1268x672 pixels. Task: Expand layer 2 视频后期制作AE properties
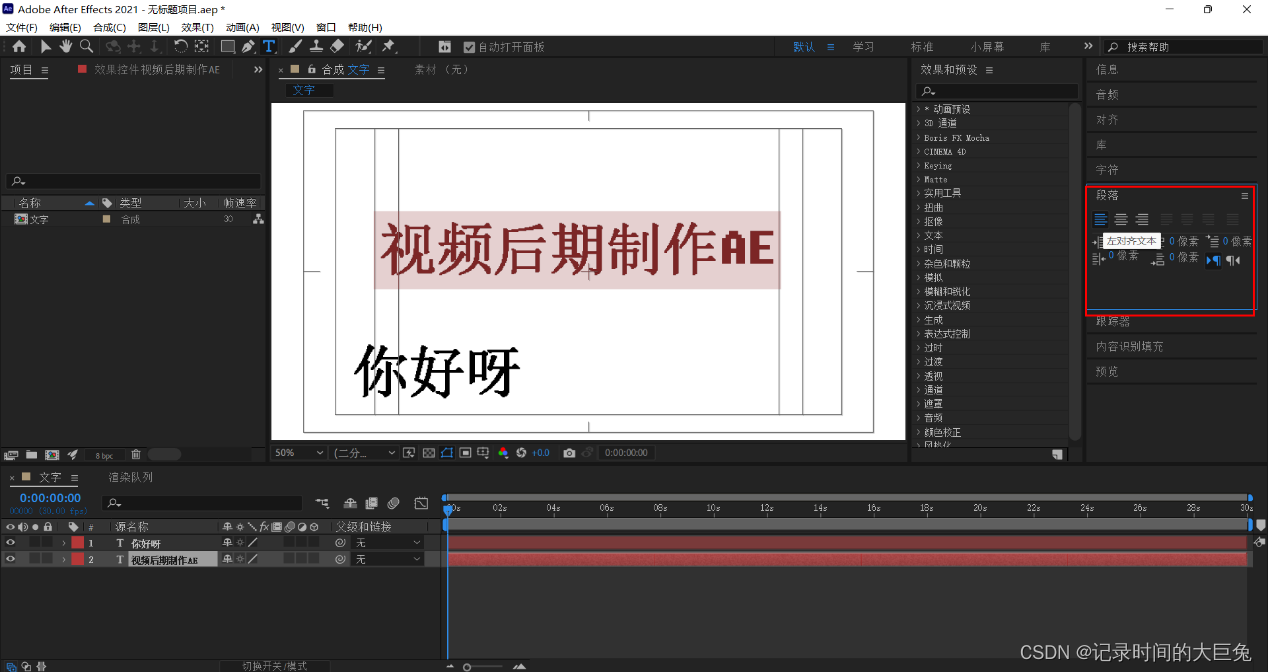pos(64,559)
